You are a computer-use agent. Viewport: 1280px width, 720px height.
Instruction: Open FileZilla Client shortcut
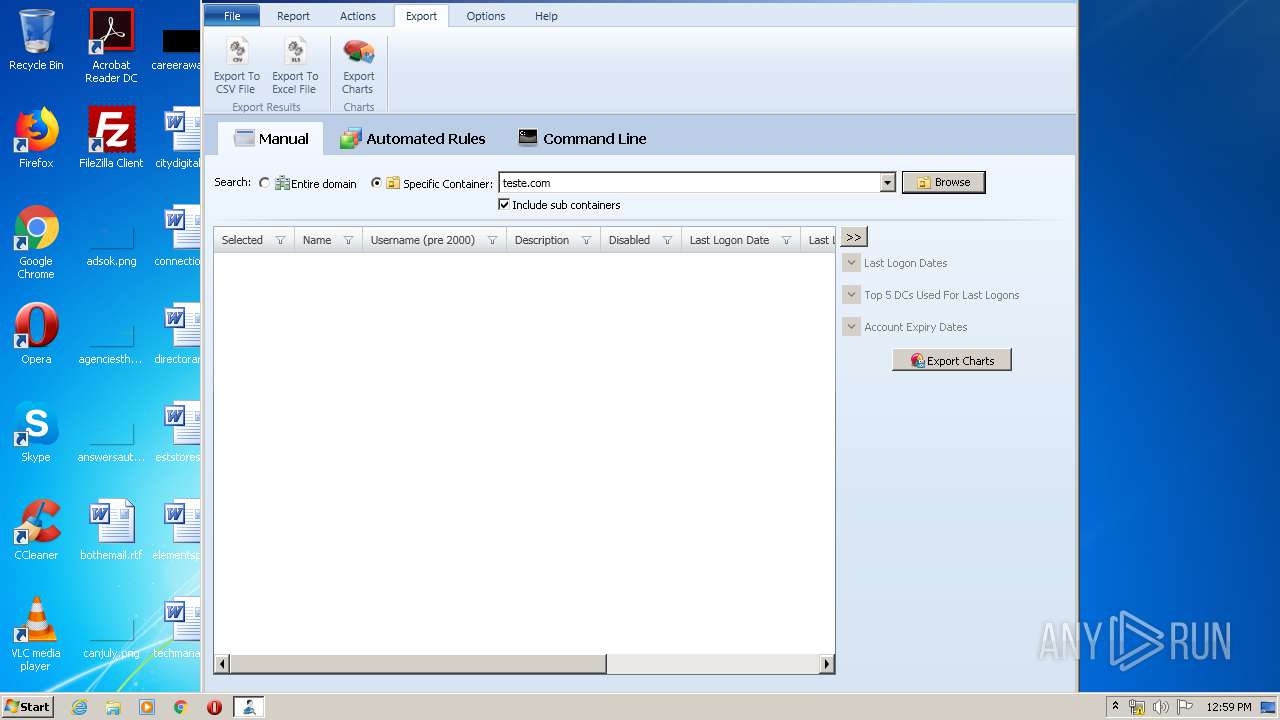[x=111, y=138]
